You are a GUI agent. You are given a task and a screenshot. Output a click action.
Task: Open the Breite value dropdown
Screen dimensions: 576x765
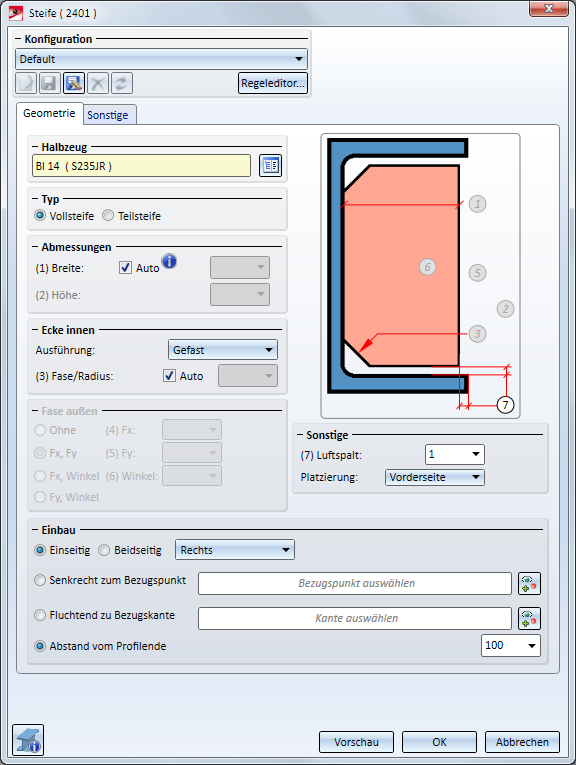[x=240, y=267]
